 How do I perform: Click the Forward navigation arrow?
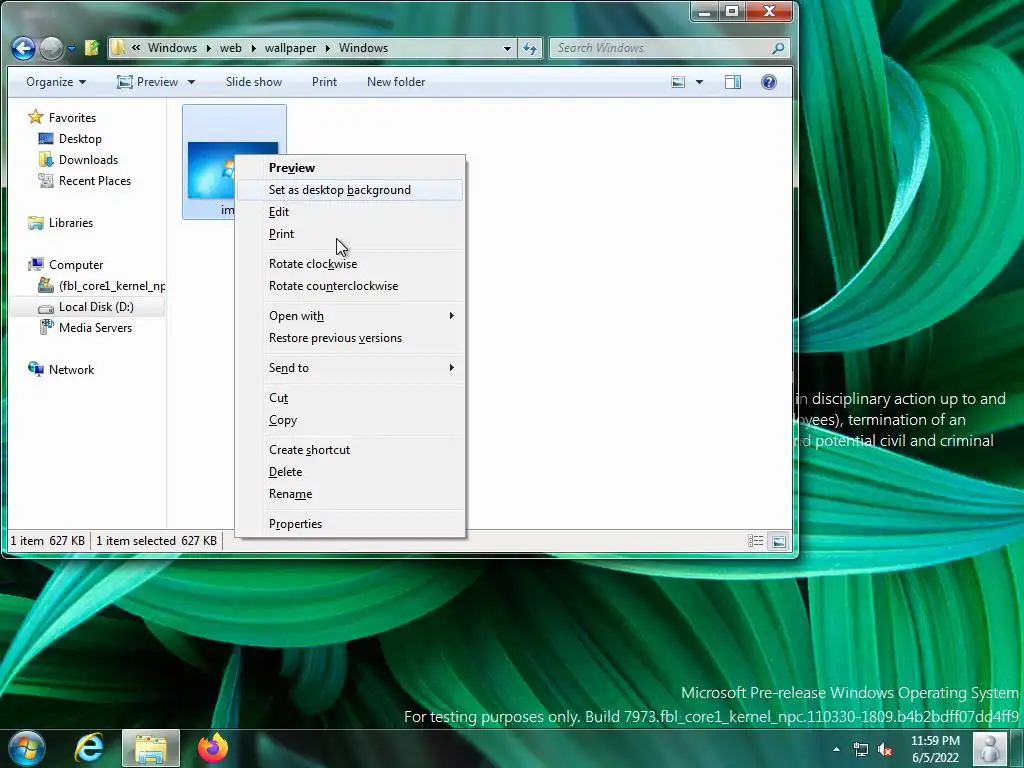(x=51, y=48)
